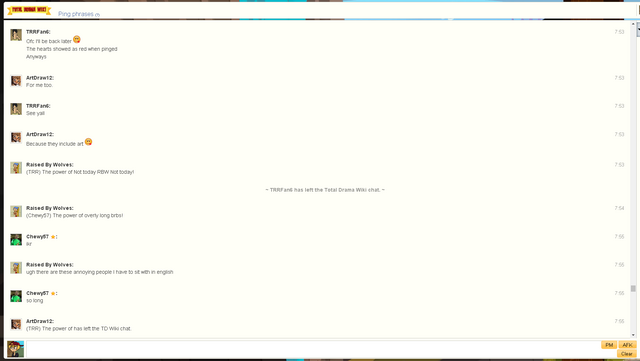This screenshot has height=361, width=640.
Task: Click TRRFan6's avatar beside "be back later"
Action: 16,35
